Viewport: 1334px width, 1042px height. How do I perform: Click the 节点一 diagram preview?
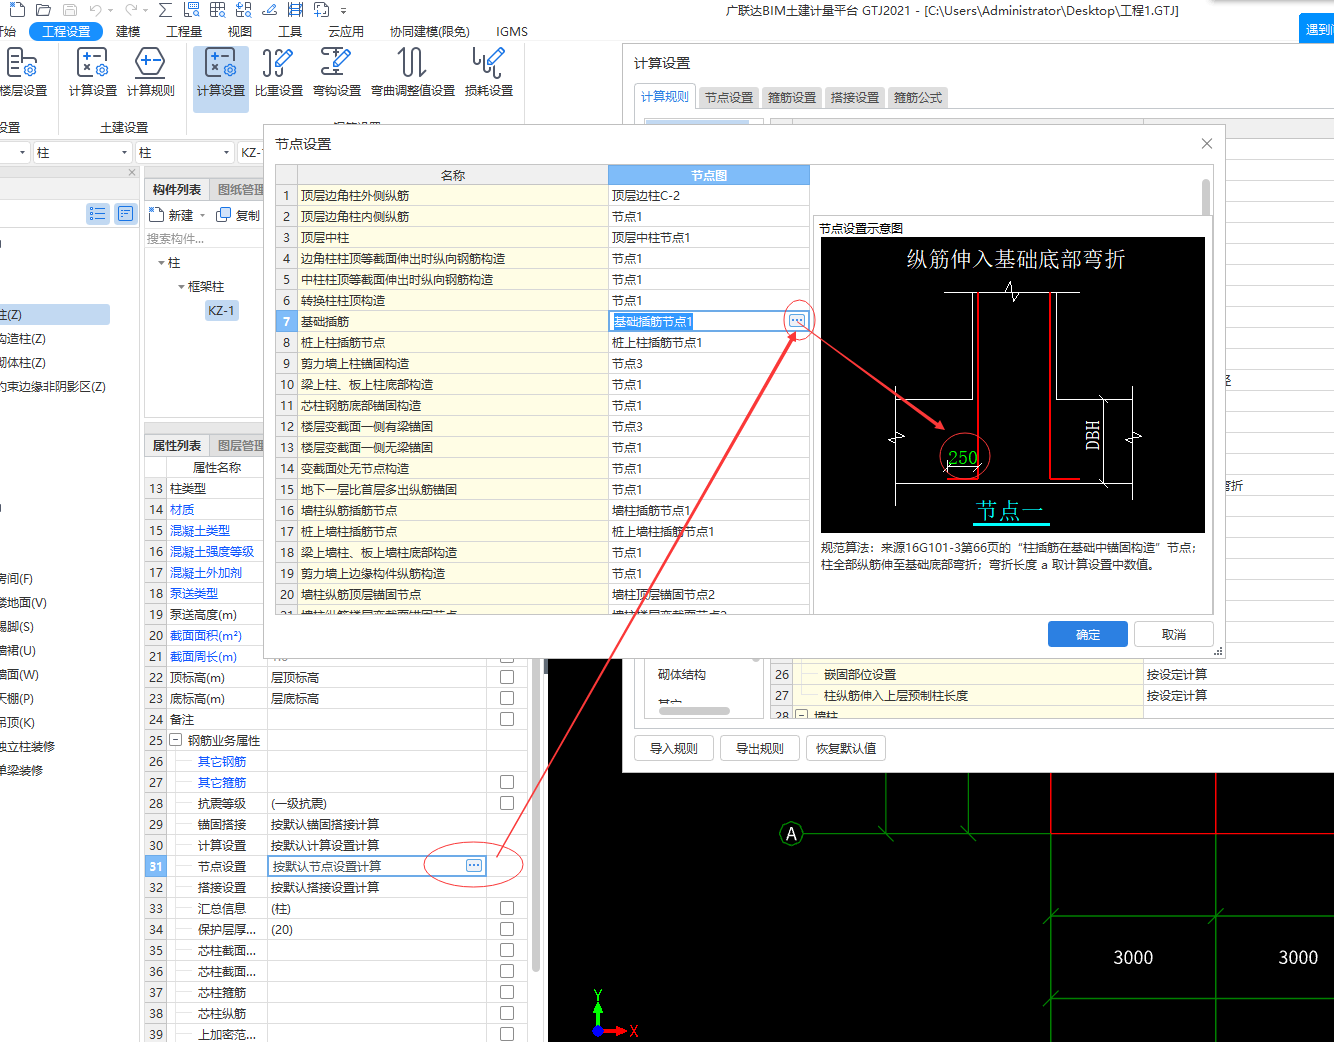coord(1012,385)
